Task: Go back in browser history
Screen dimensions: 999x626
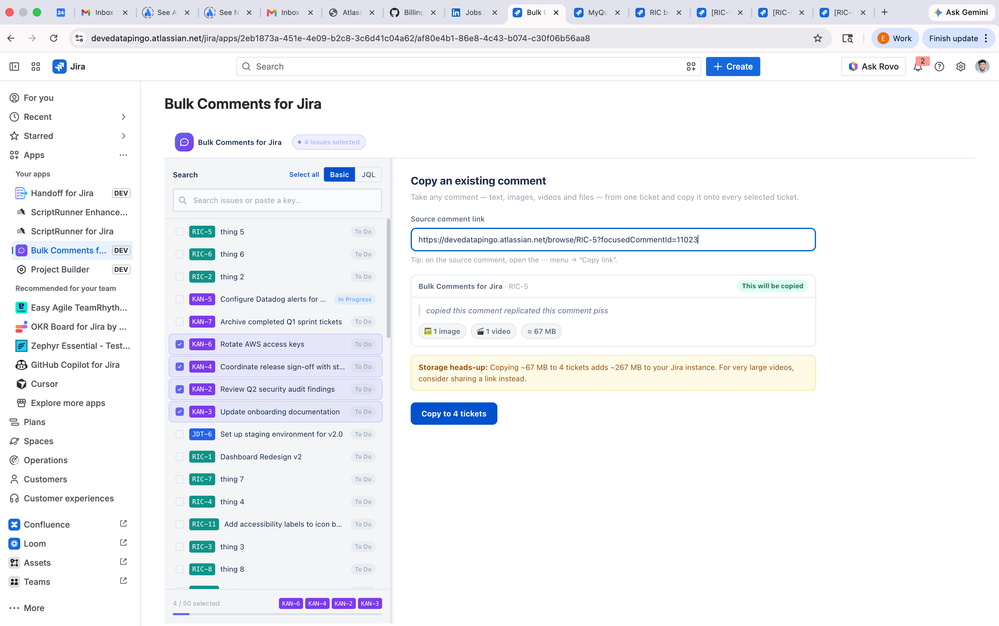Action: pos(11,38)
